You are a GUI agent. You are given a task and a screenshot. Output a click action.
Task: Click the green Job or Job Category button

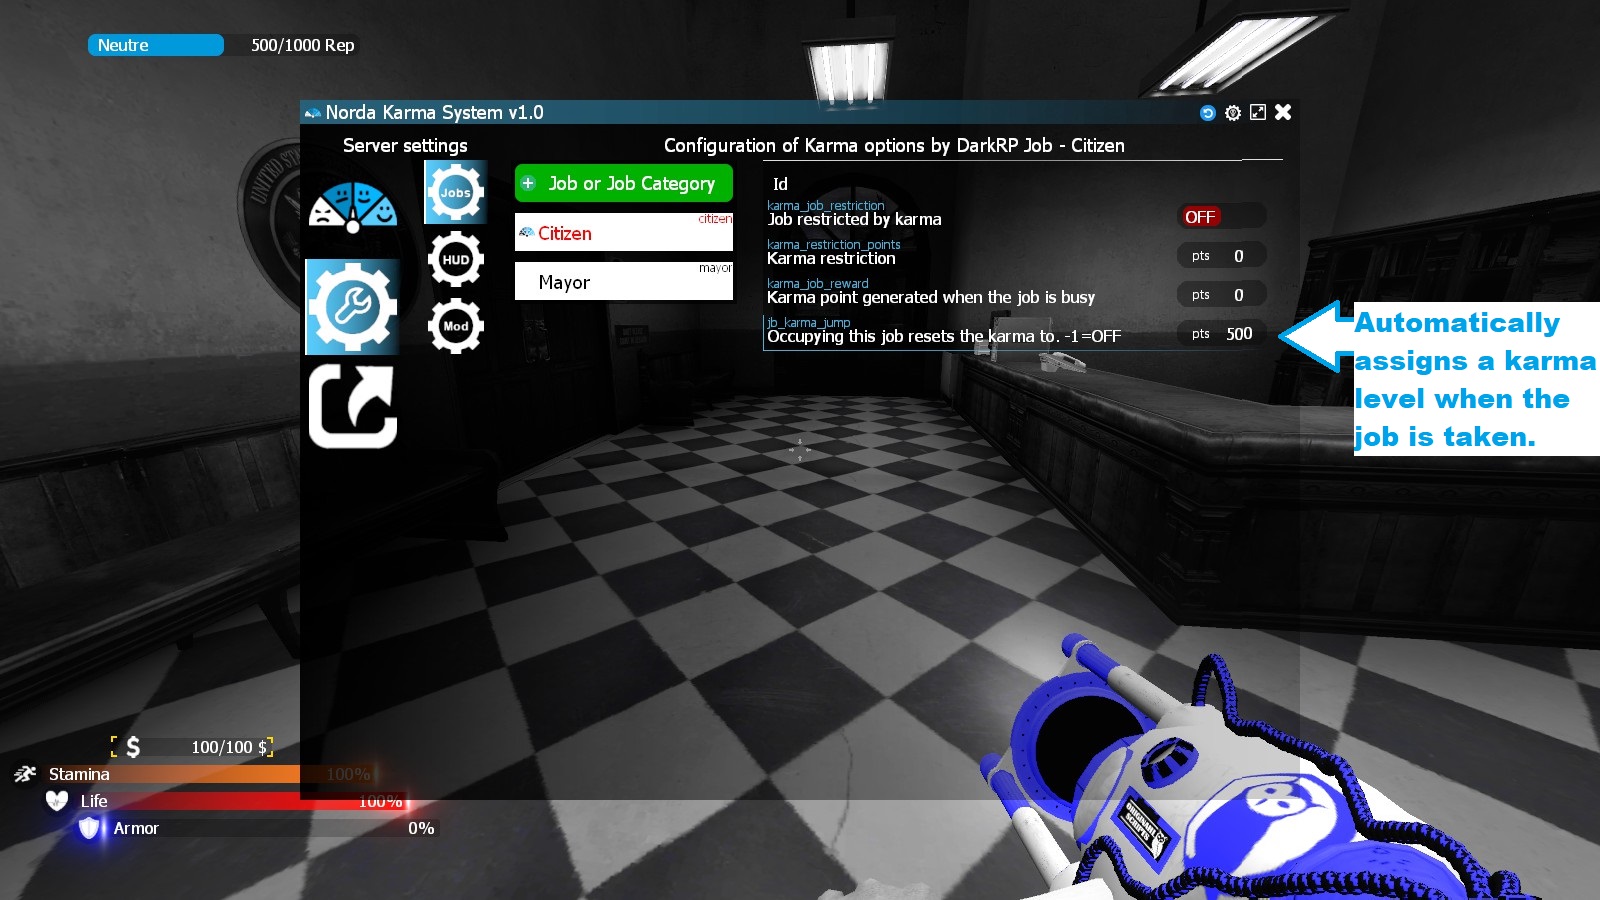[x=624, y=183]
